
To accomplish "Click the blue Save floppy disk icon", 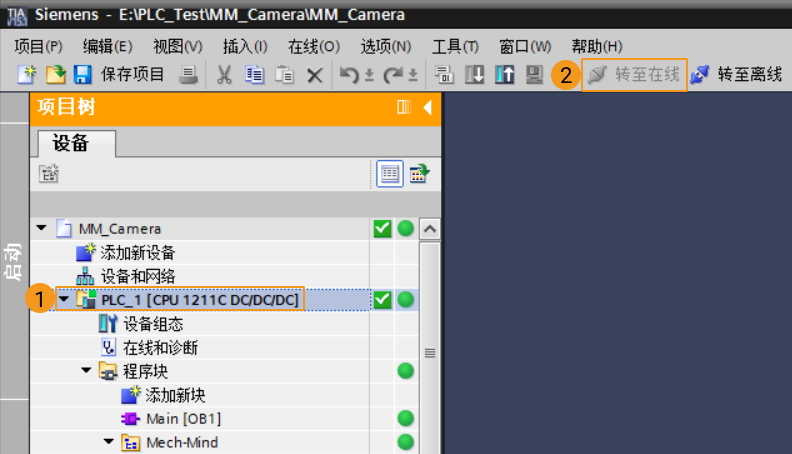I will [x=82, y=75].
